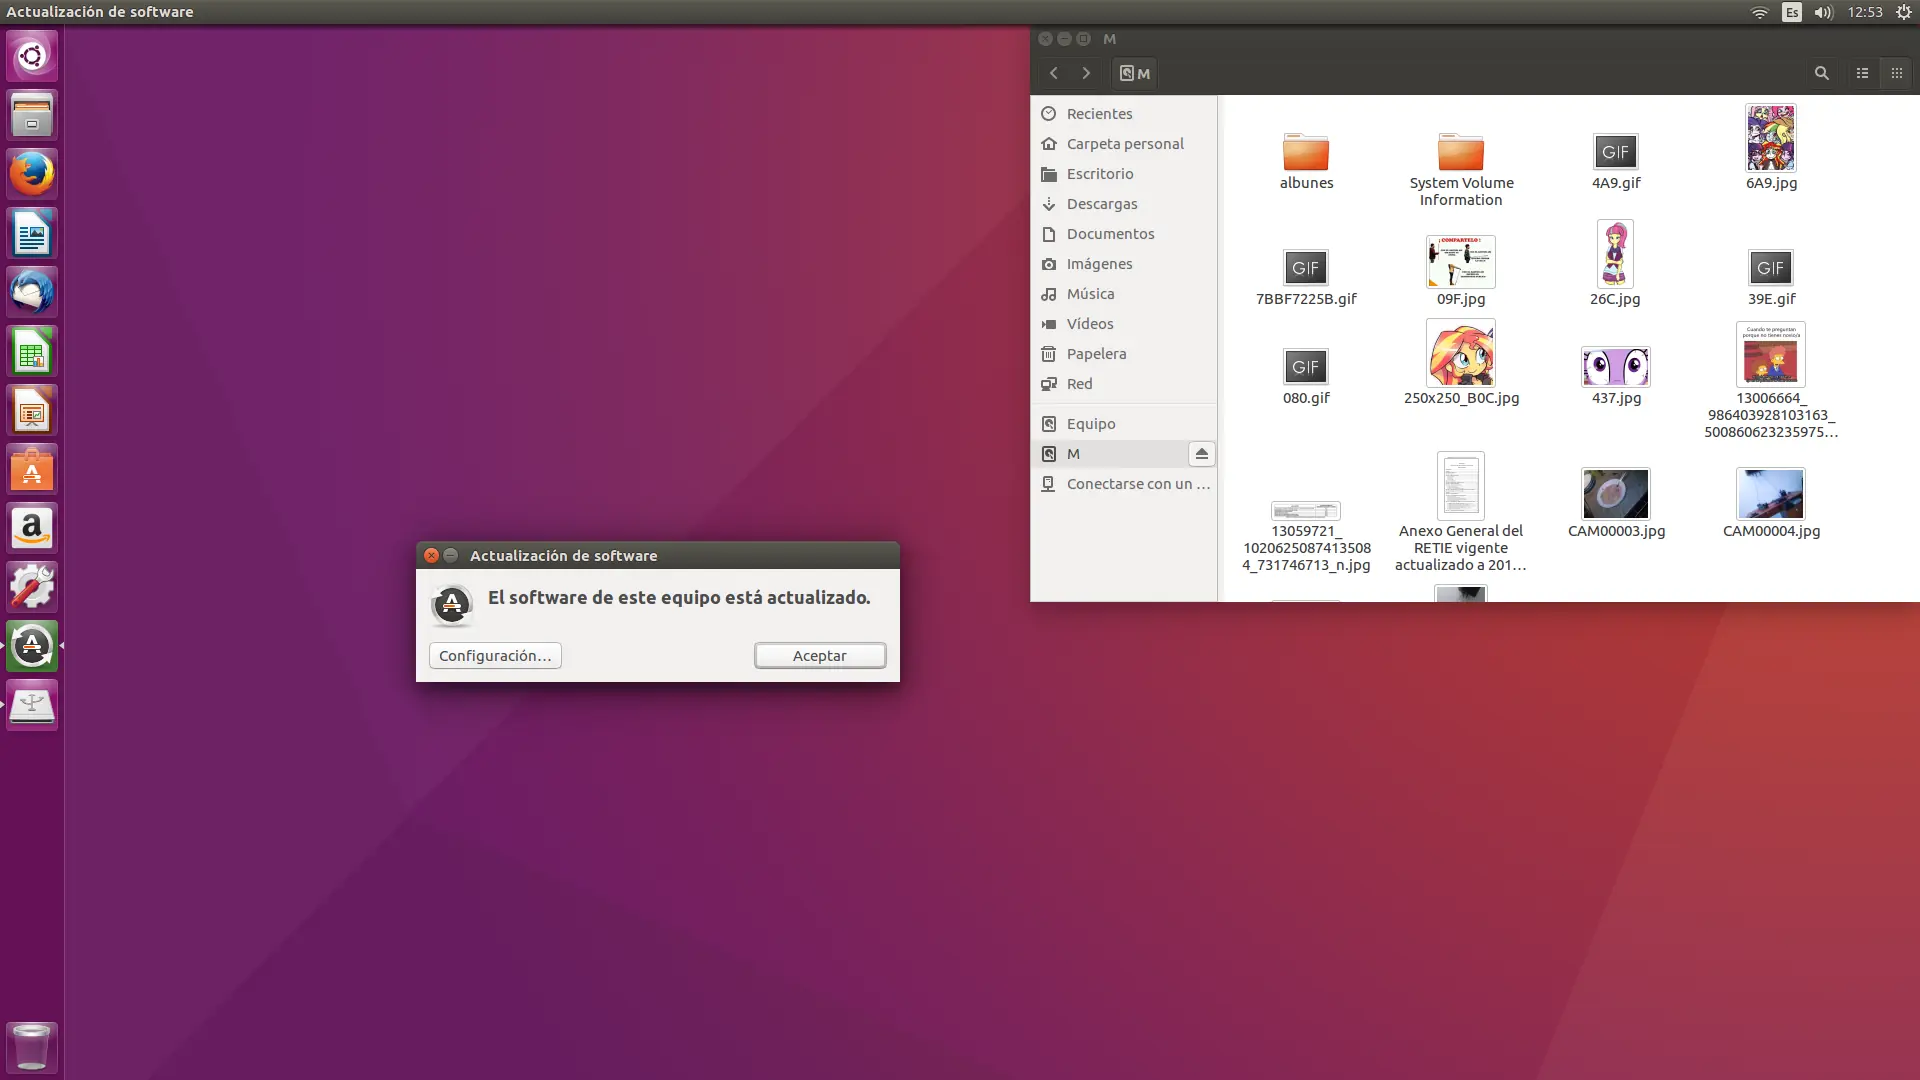The width and height of the screenshot is (1920, 1080).
Task: Activate the search icon in the file manager
Action: tap(1820, 73)
